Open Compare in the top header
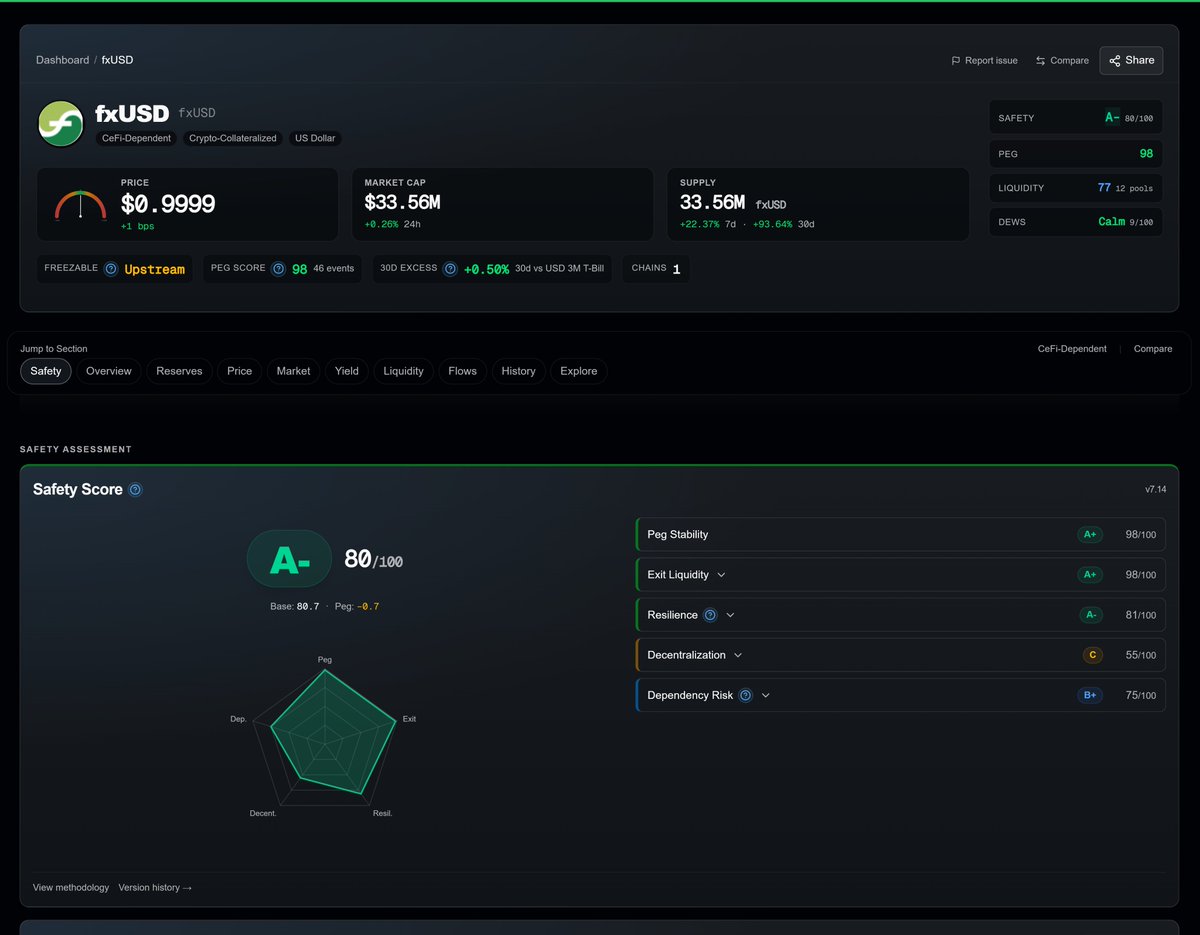The height and width of the screenshot is (935, 1200). coord(1062,61)
